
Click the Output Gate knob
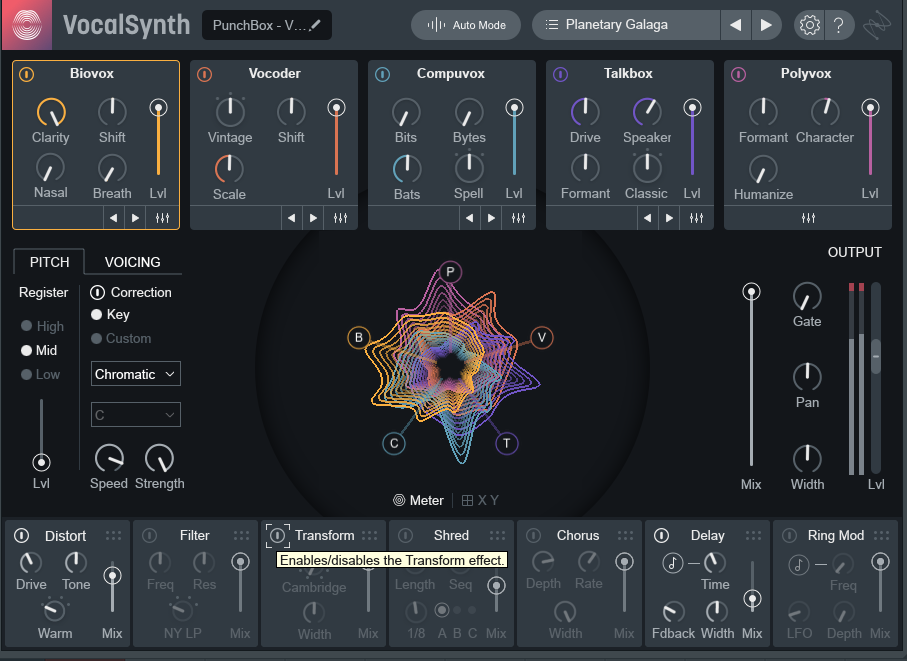point(807,297)
